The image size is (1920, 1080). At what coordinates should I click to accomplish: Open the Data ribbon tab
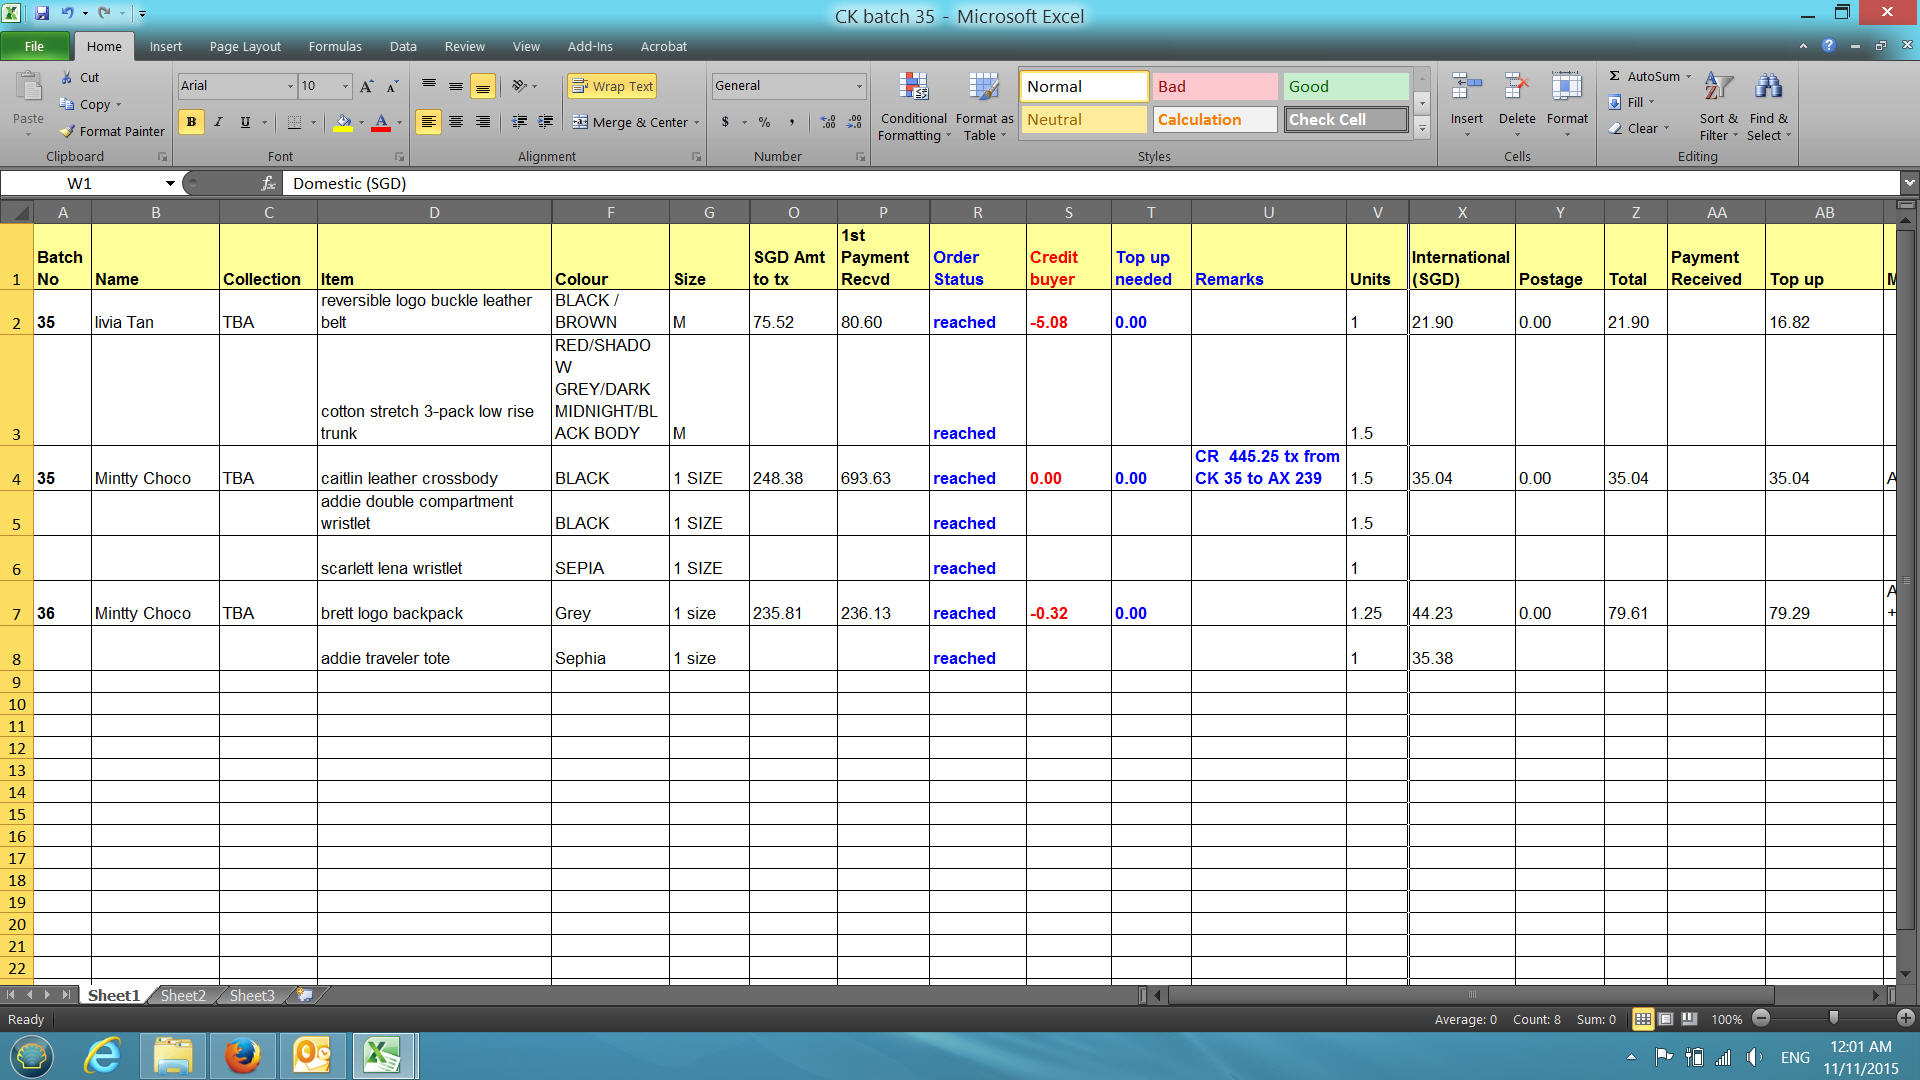pyautogui.click(x=403, y=46)
